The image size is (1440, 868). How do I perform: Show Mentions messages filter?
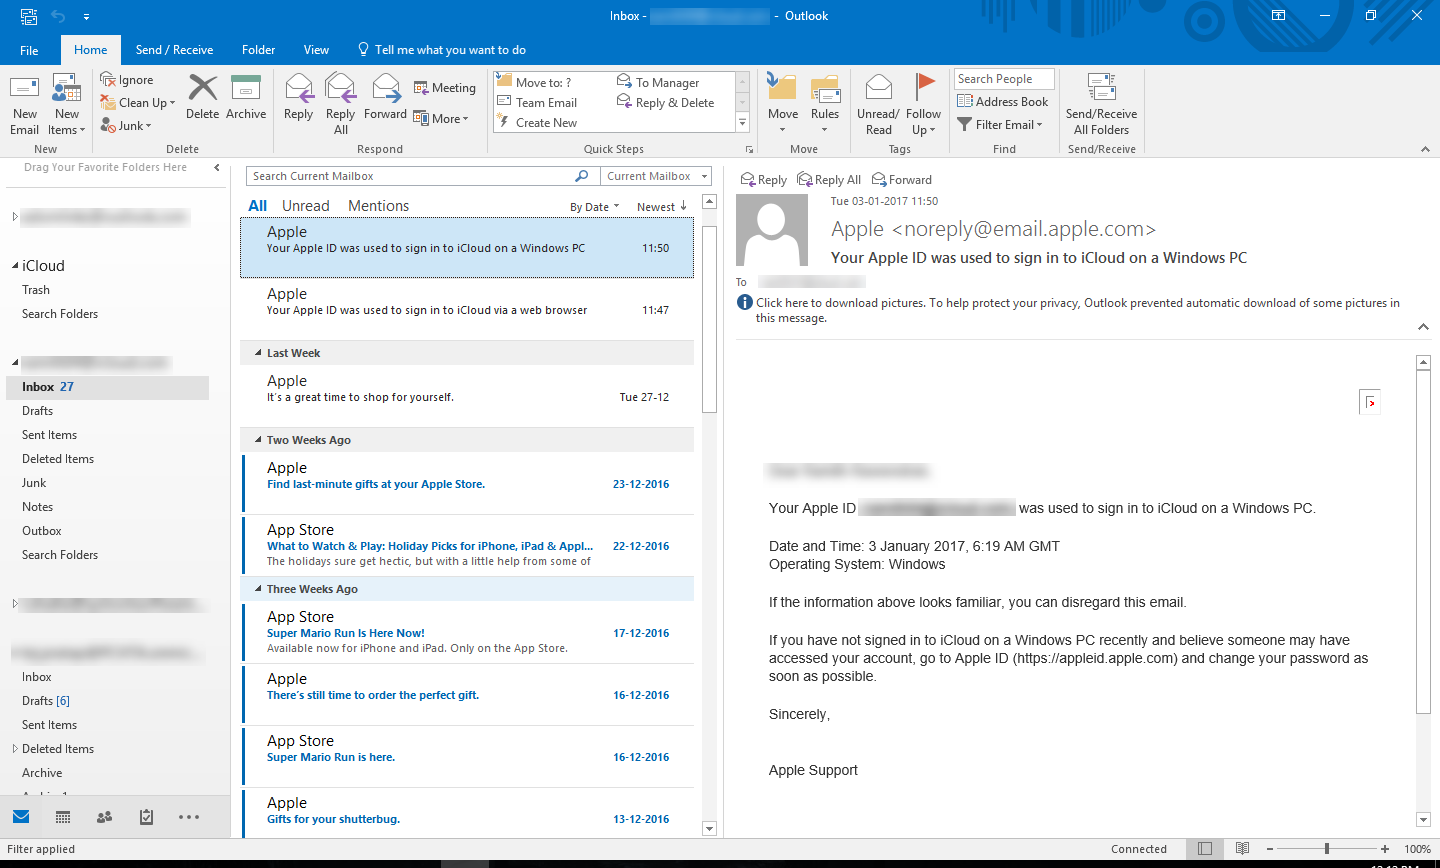[378, 206]
